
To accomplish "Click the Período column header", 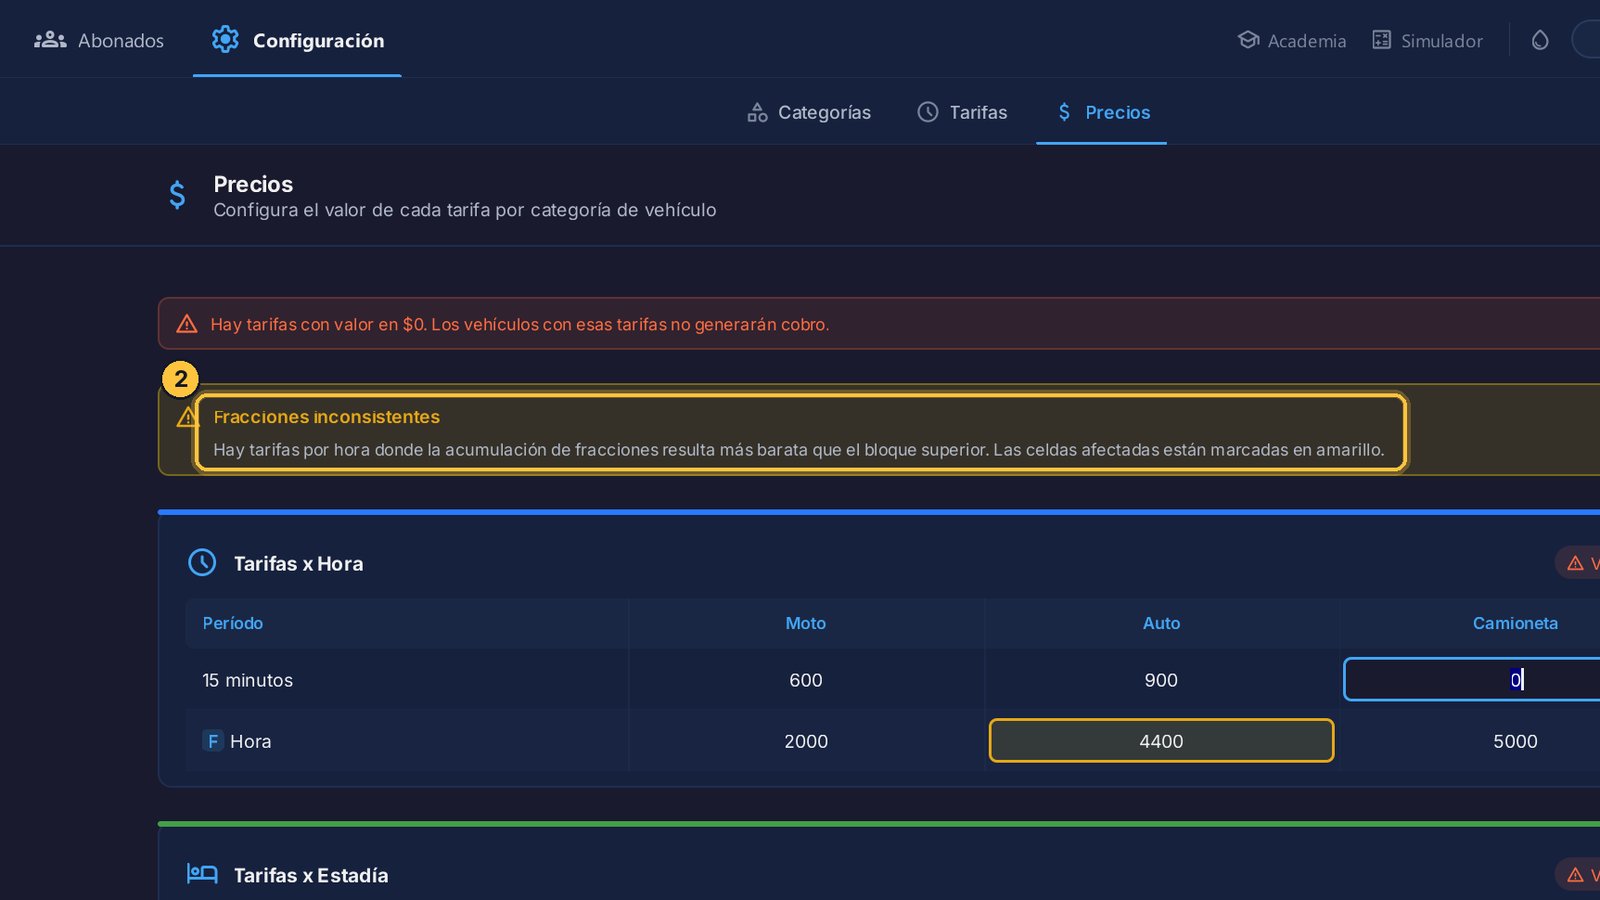I will pyautogui.click(x=233, y=623).
